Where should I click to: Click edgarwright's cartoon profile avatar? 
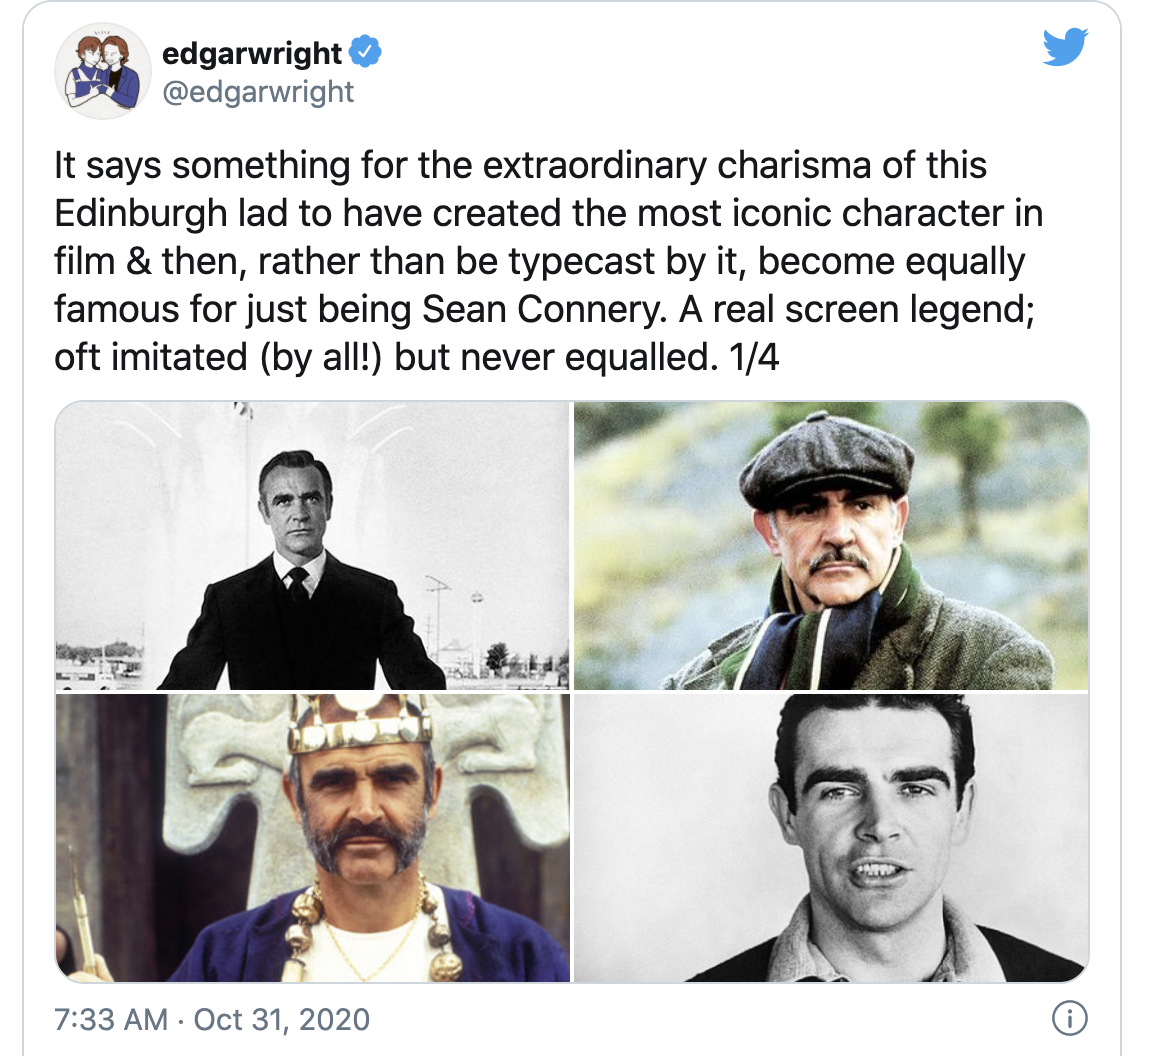tap(103, 71)
